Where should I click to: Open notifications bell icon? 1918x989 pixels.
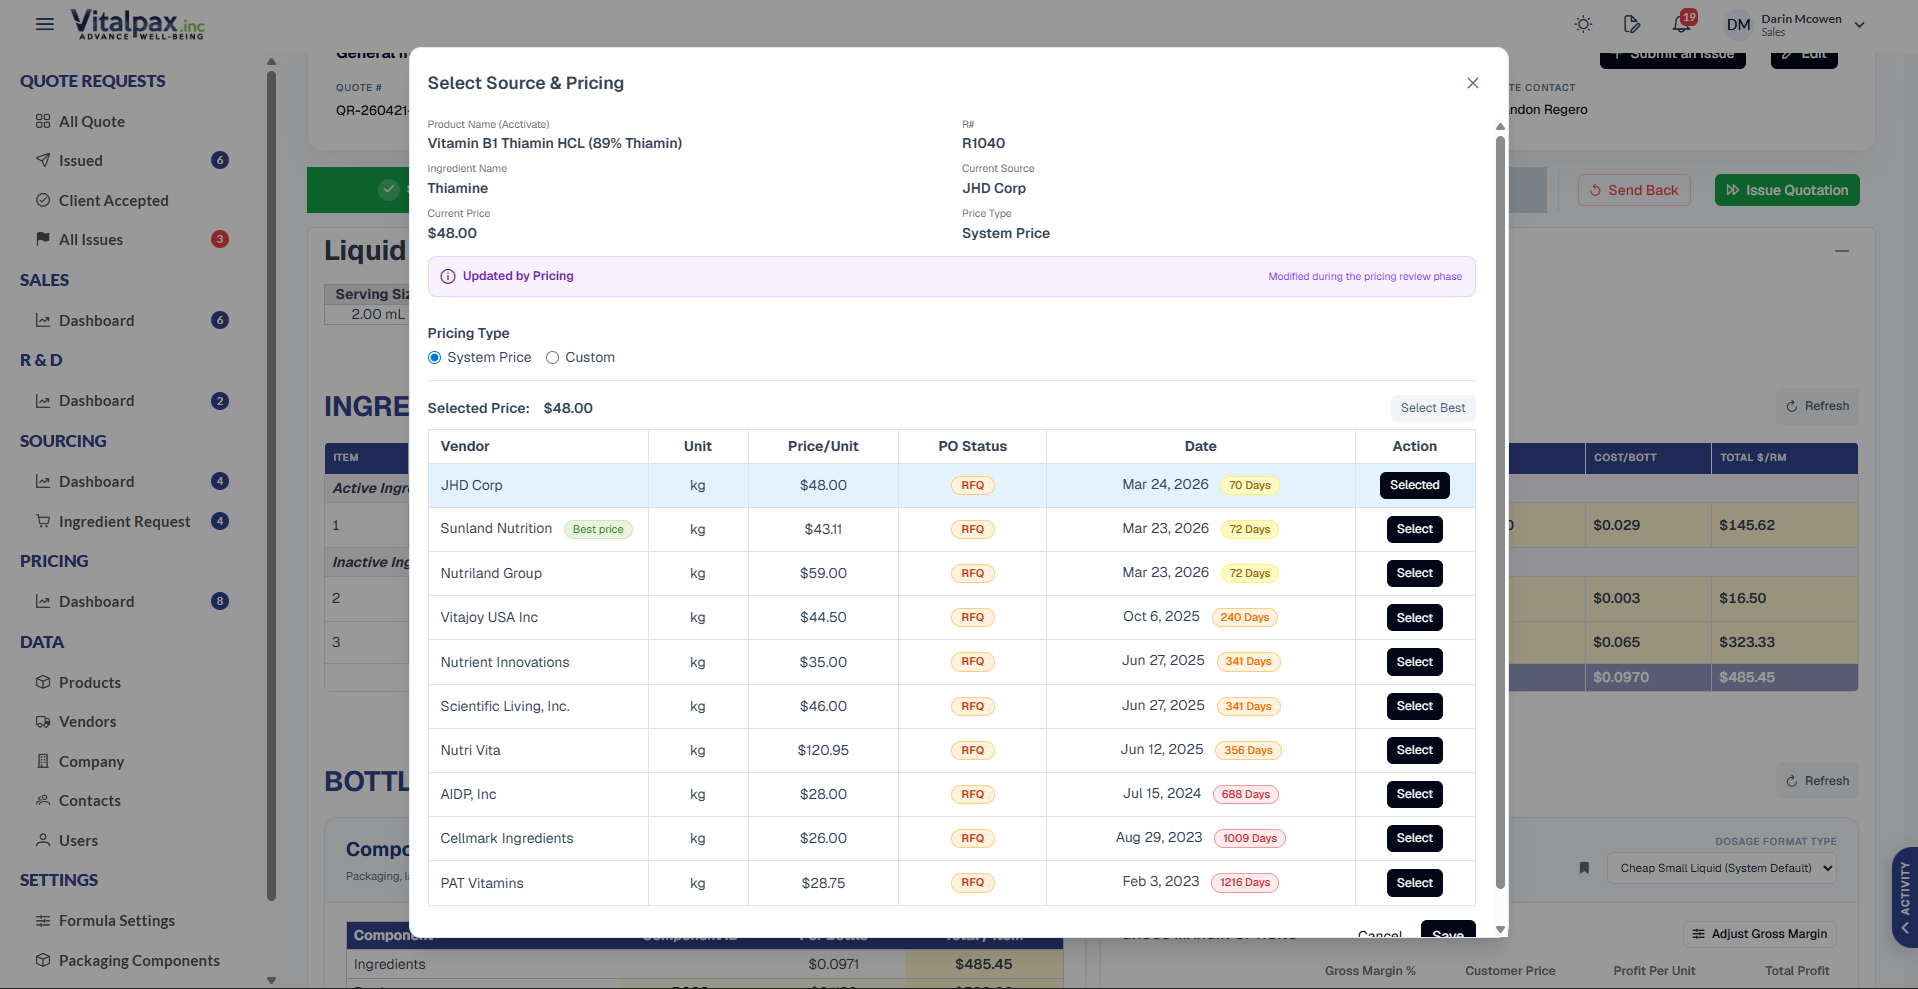pyautogui.click(x=1681, y=24)
